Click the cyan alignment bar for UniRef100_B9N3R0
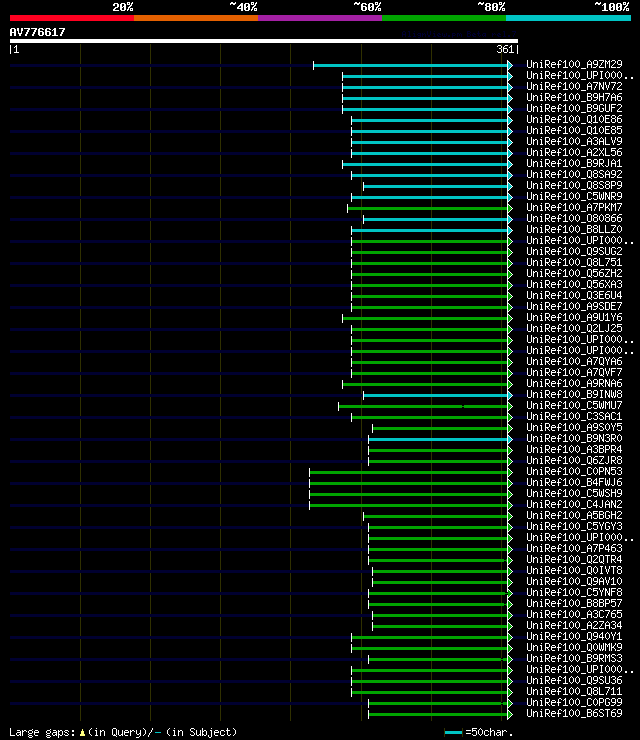Screen dimensions: 640x740 click(x=438, y=439)
